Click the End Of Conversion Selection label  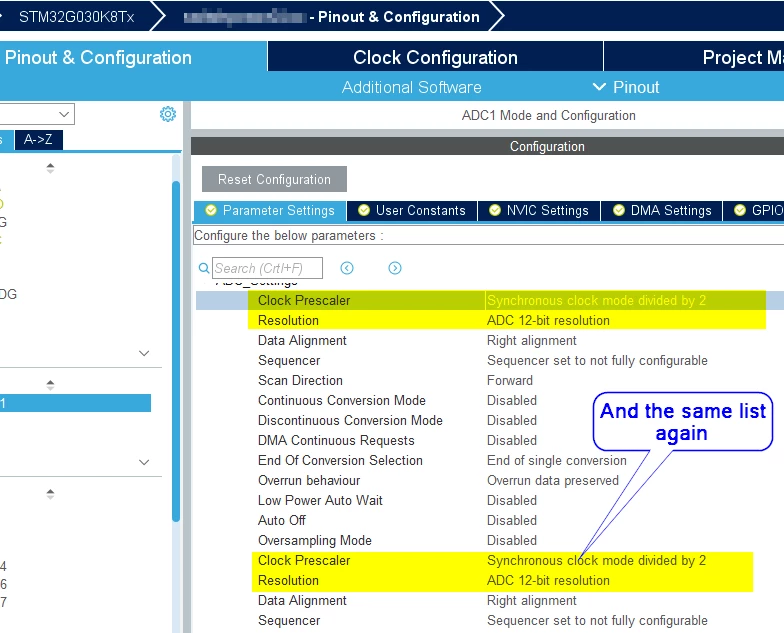click(340, 460)
